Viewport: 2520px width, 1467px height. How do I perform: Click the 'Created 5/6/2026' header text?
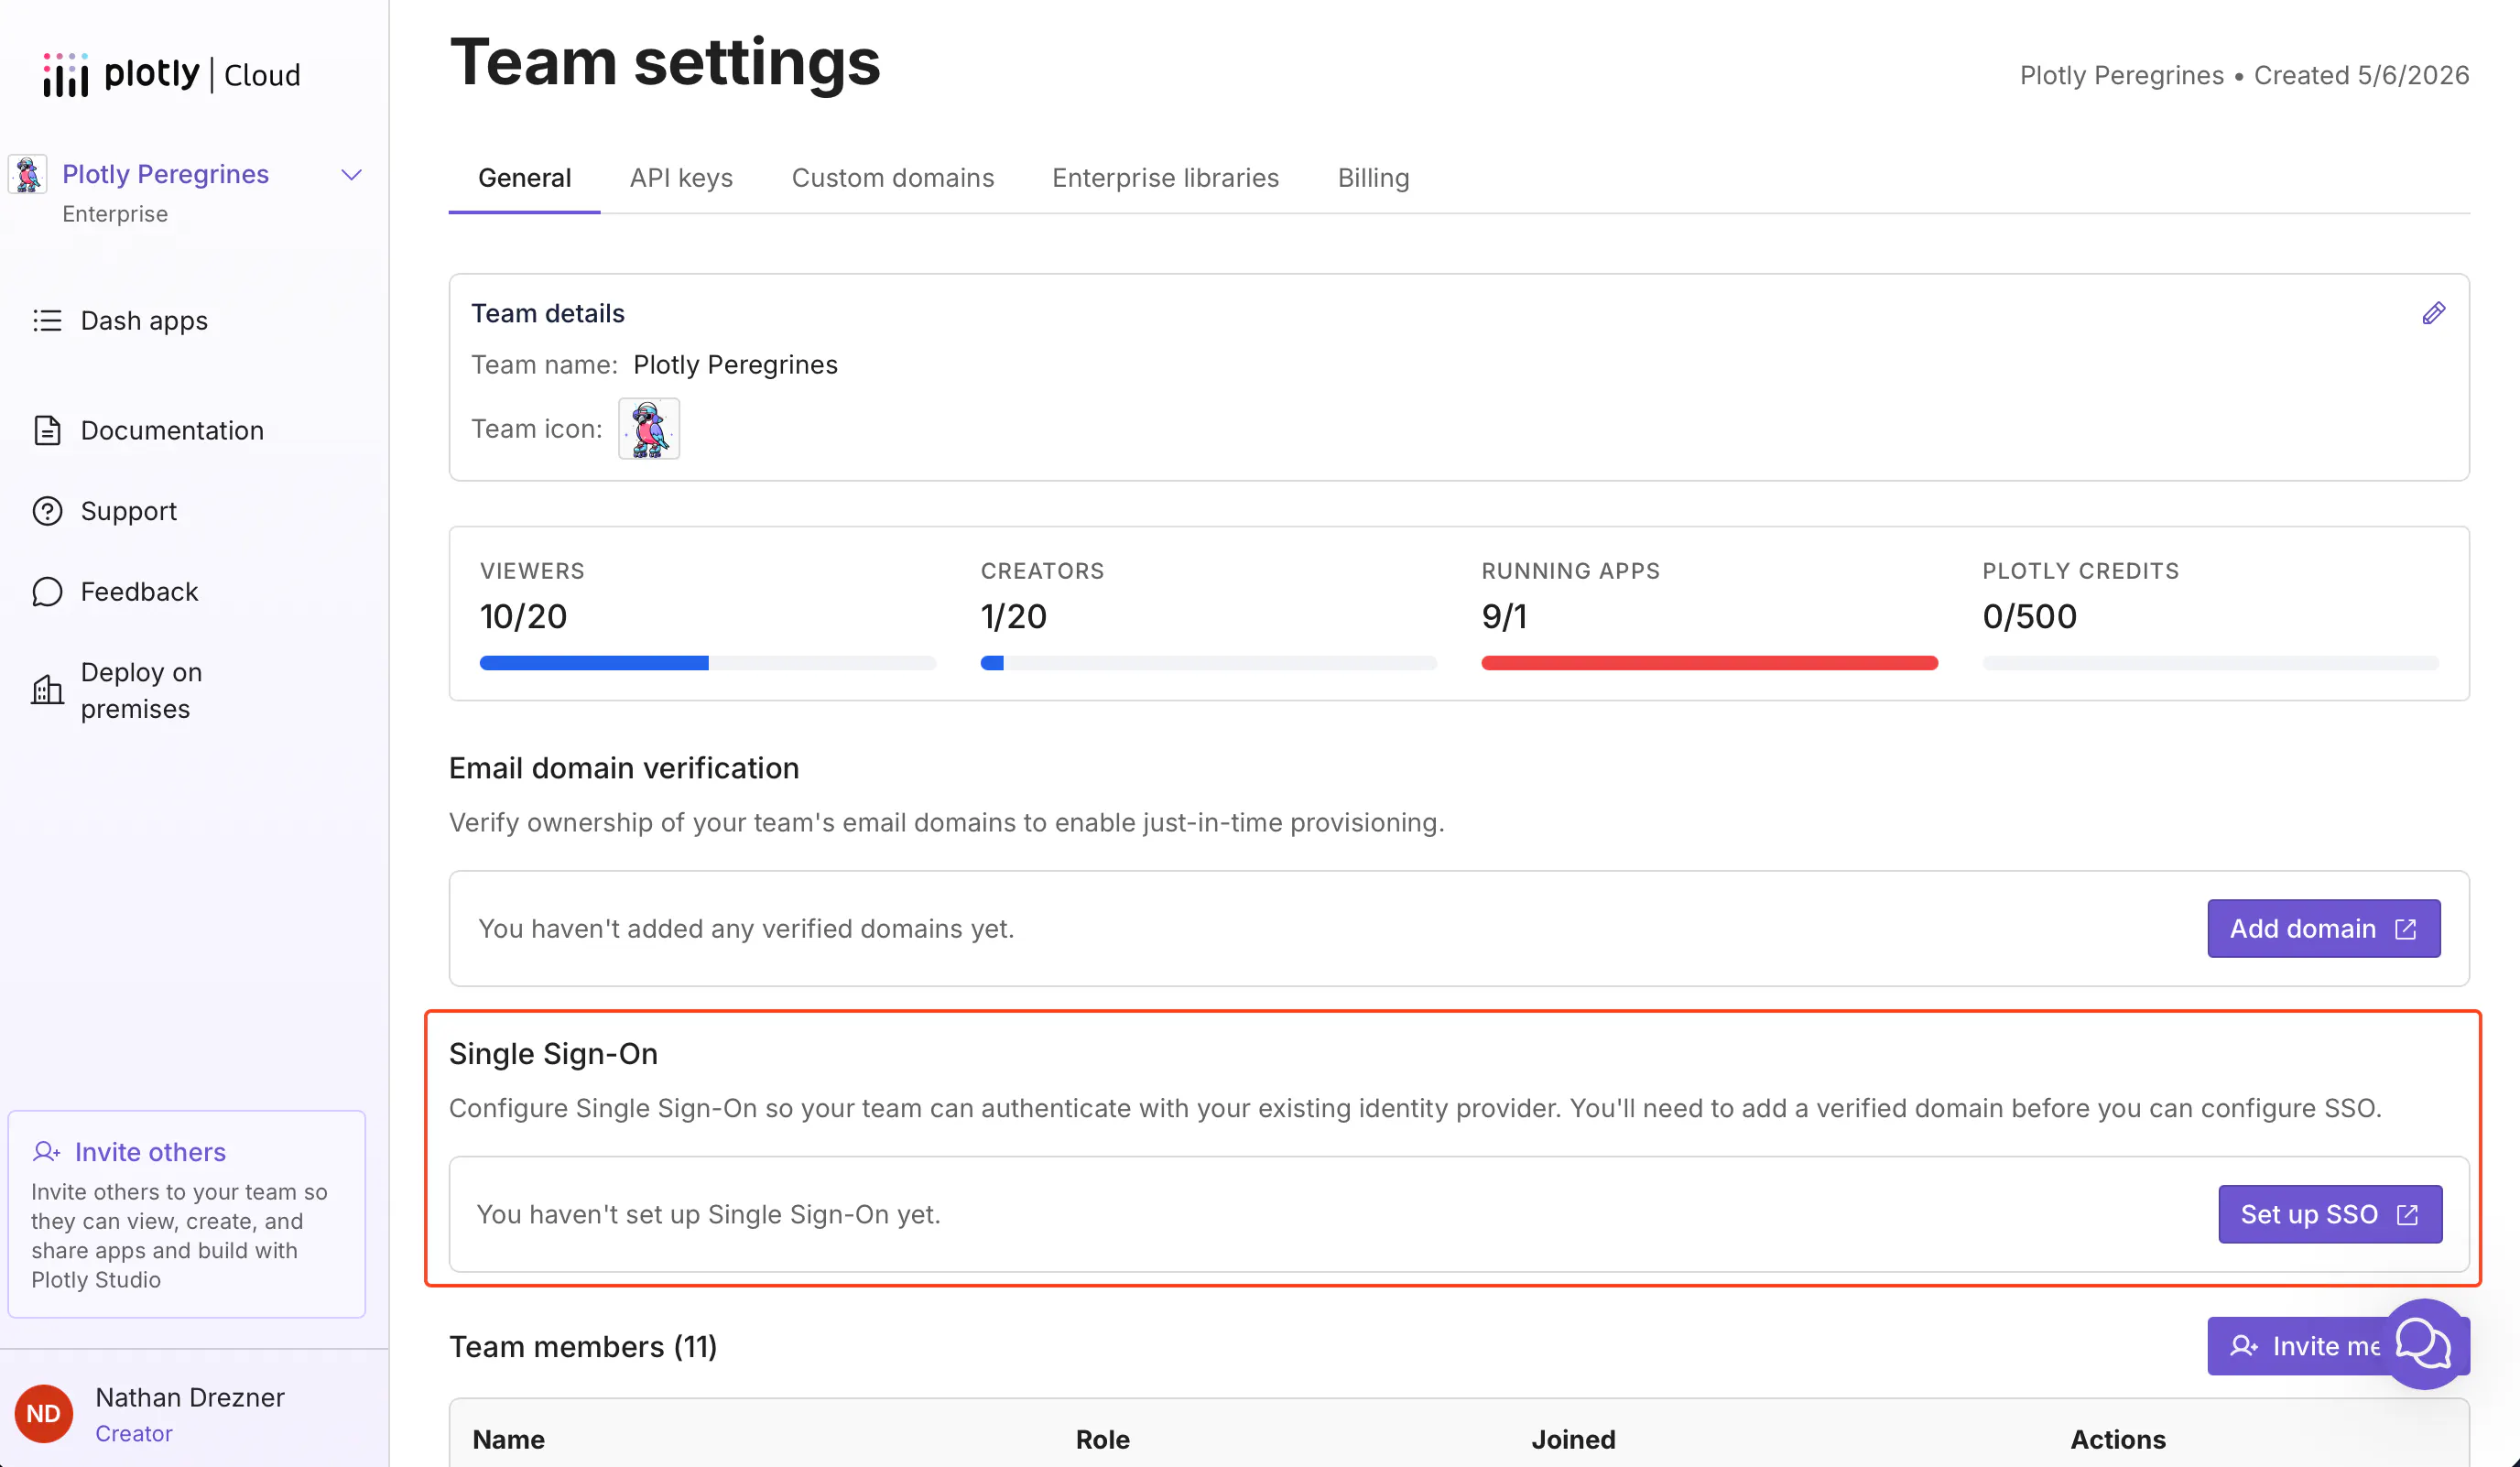coord(2361,75)
